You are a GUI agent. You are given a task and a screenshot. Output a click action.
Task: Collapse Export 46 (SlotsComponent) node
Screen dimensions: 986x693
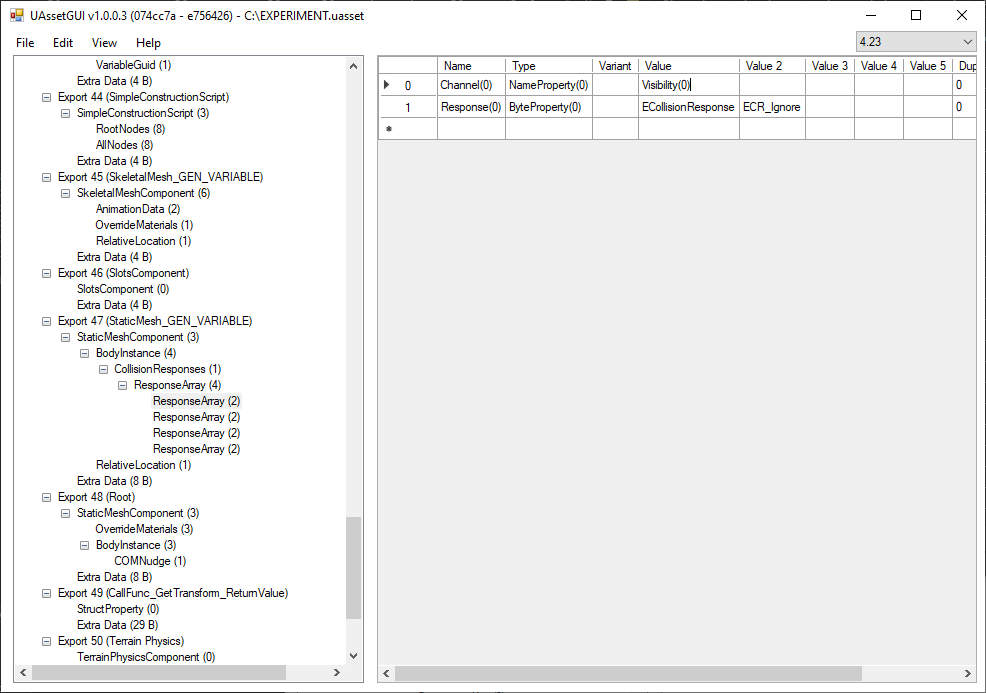[47, 274]
